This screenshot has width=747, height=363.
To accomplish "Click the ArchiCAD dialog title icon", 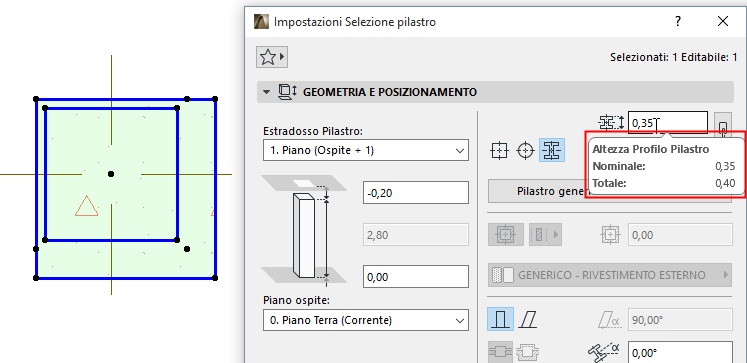I will pos(262,21).
